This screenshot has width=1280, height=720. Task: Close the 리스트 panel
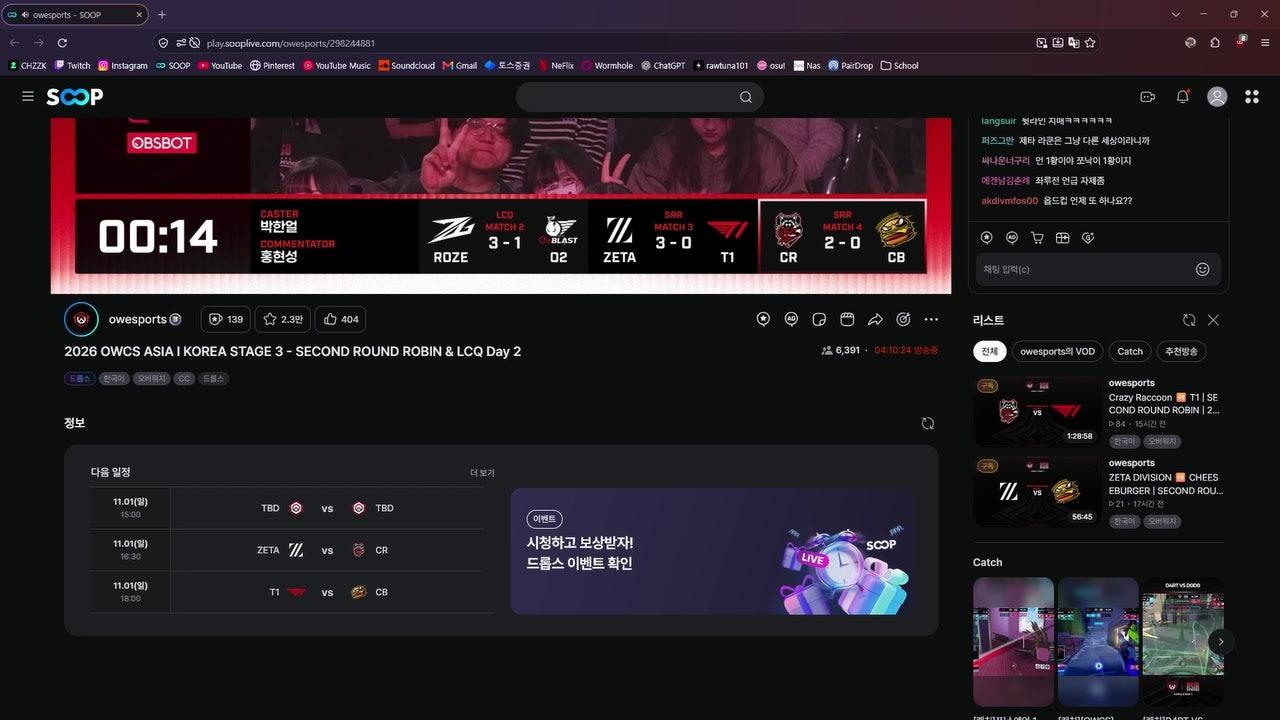coord(1213,320)
